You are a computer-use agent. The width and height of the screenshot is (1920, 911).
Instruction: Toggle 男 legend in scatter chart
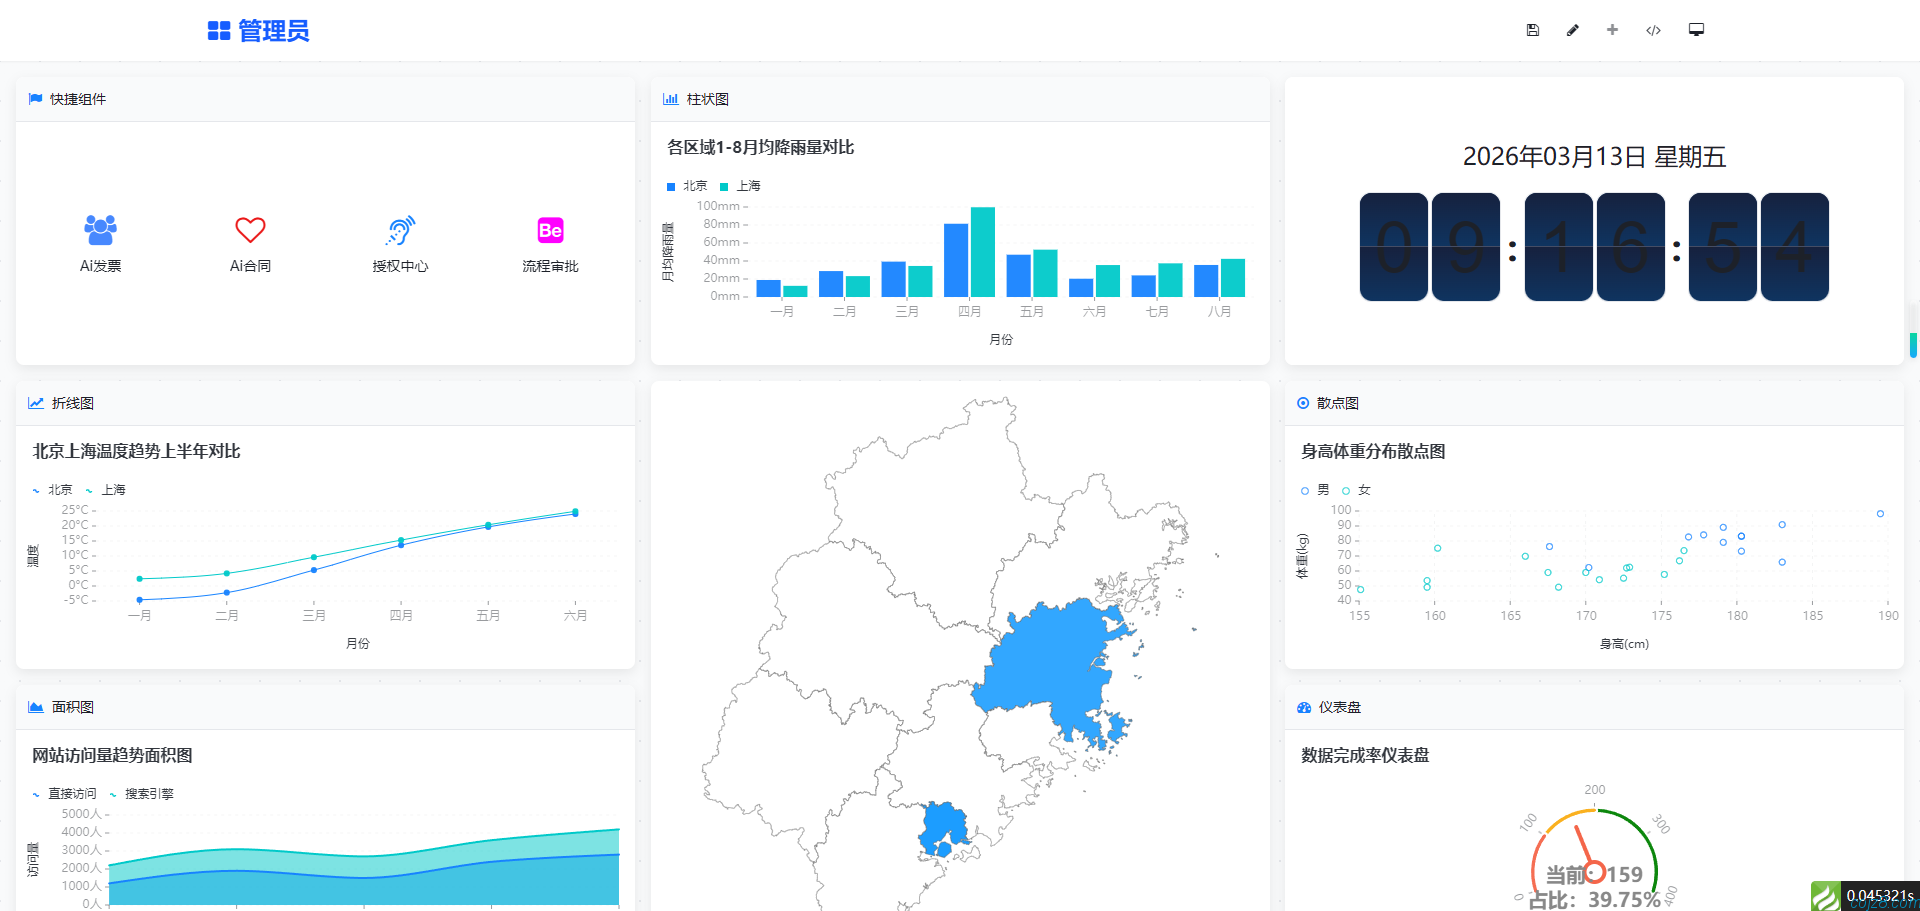pos(1316,490)
